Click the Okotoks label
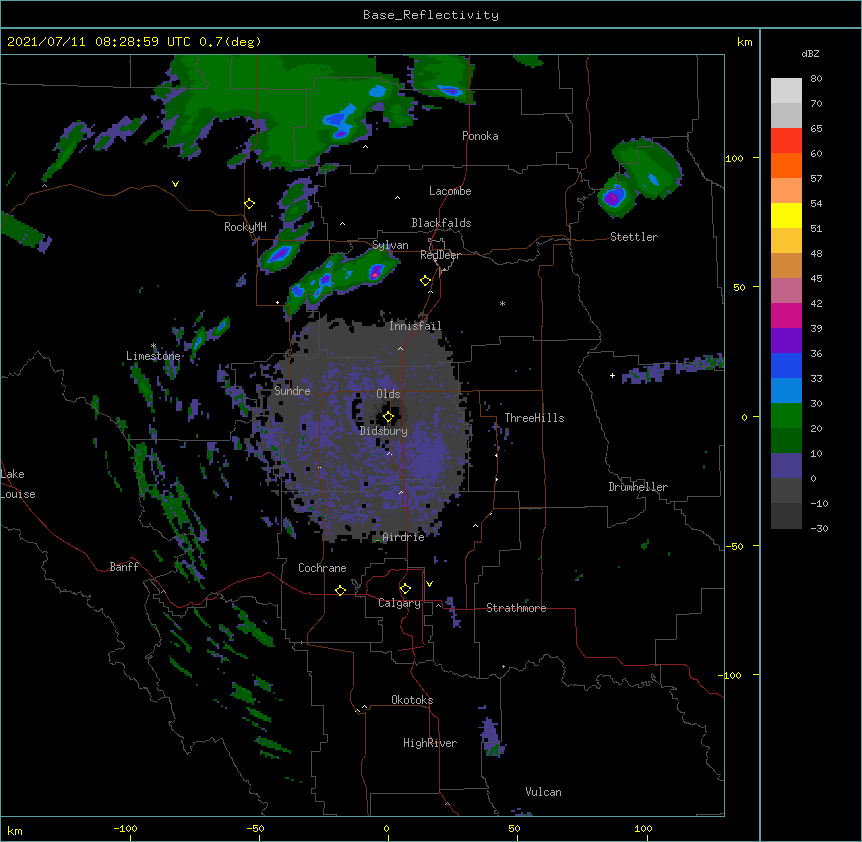 pyautogui.click(x=412, y=700)
